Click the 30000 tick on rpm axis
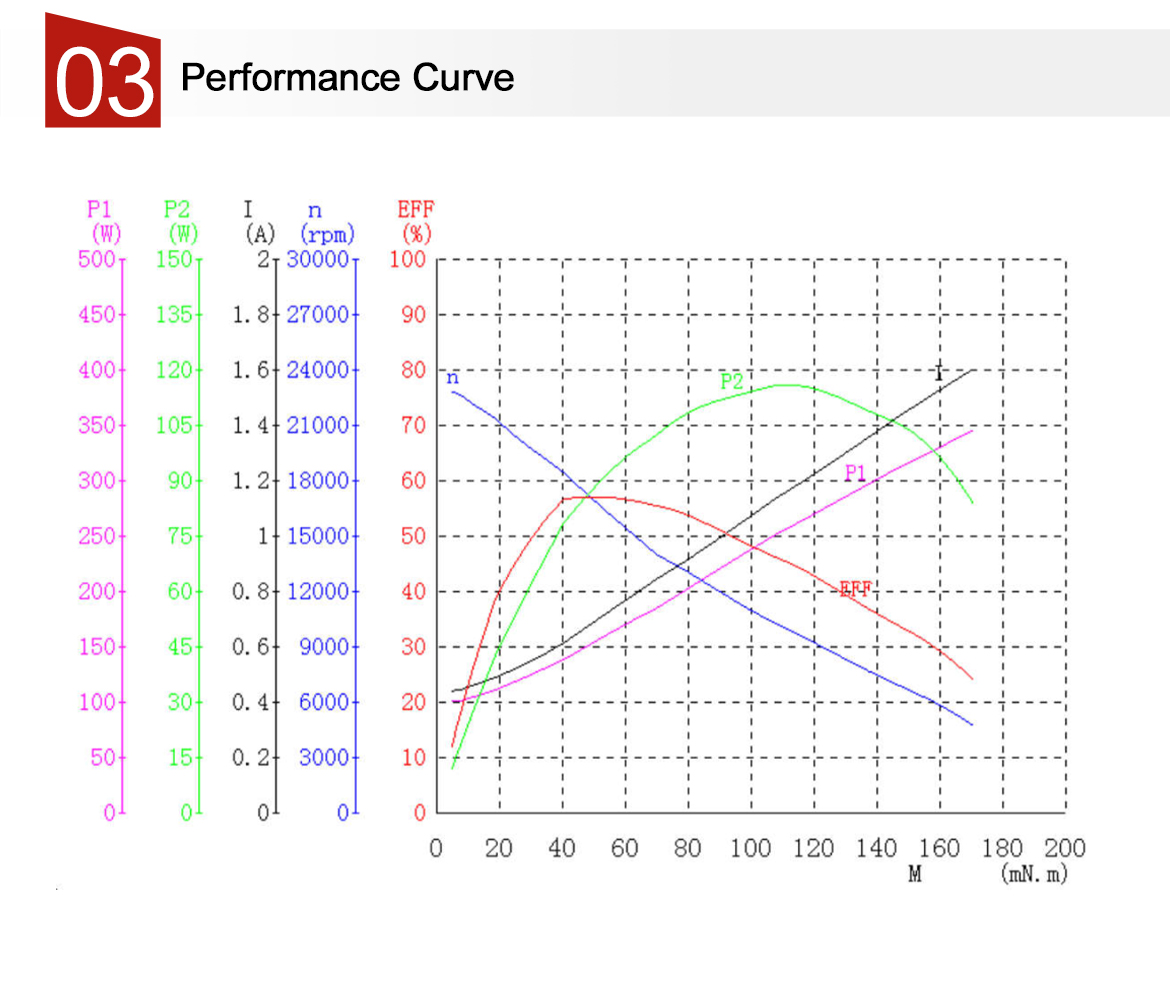This screenshot has width=1170, height=987. tap(317, 260)
